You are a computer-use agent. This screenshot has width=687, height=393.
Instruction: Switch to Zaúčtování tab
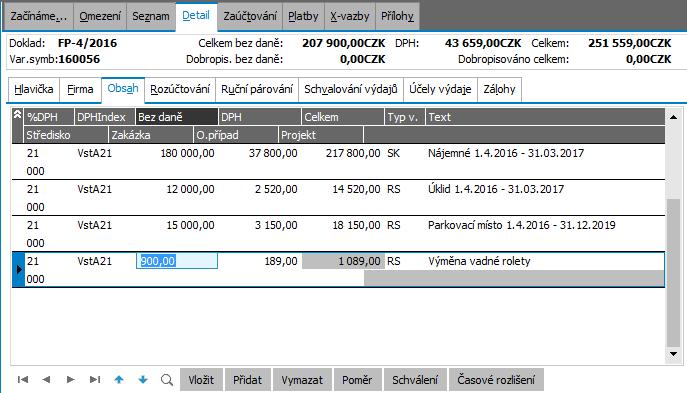tap(250, 16)
